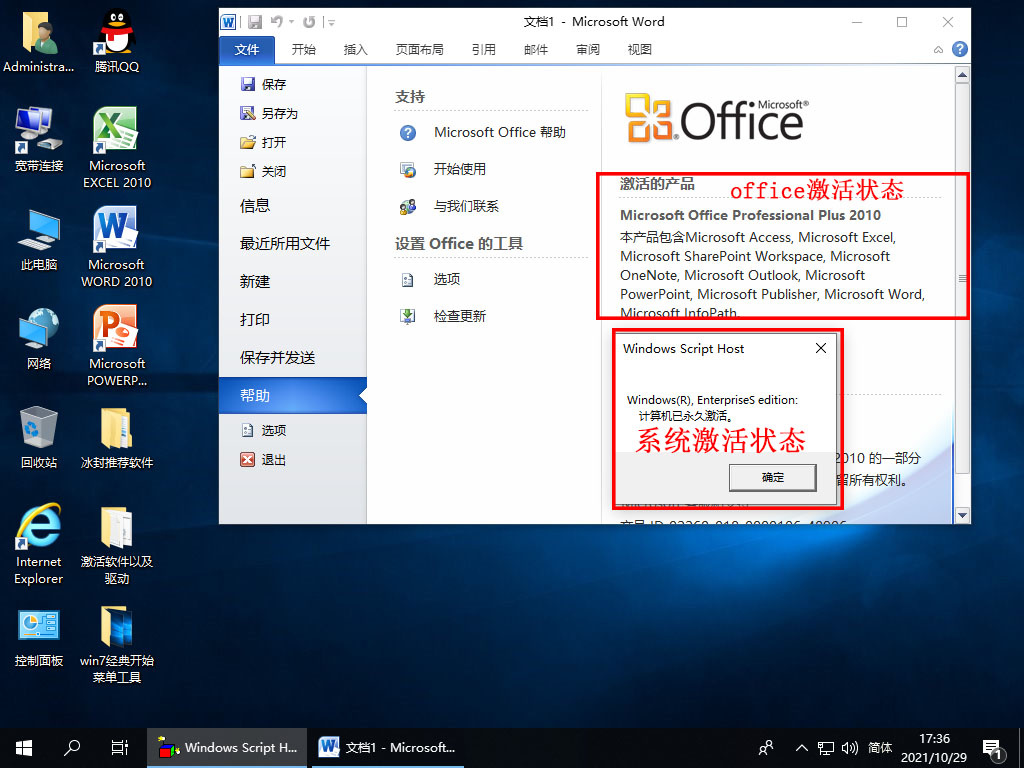
Task: Open the Administrator folder on desktop
Action: 39,40
